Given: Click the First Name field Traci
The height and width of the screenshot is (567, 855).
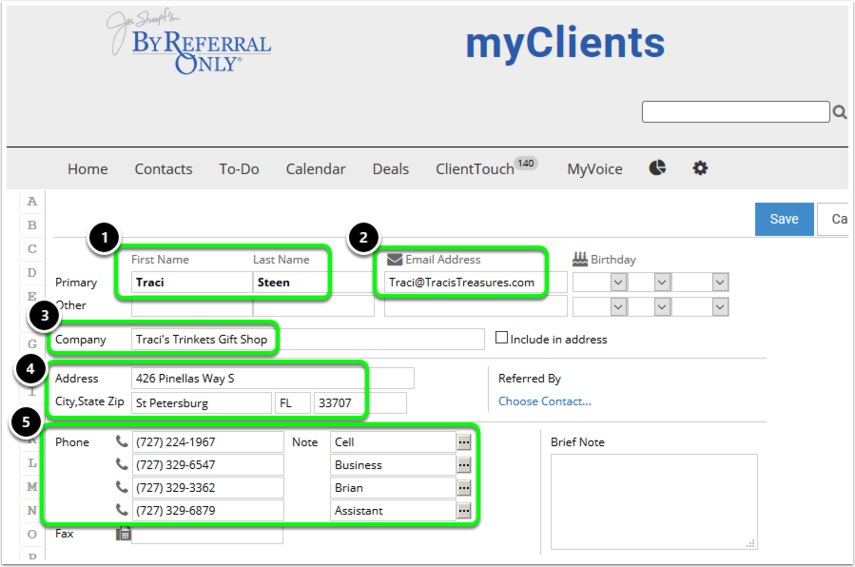Looking at the screenshot, I should (192, 282).
